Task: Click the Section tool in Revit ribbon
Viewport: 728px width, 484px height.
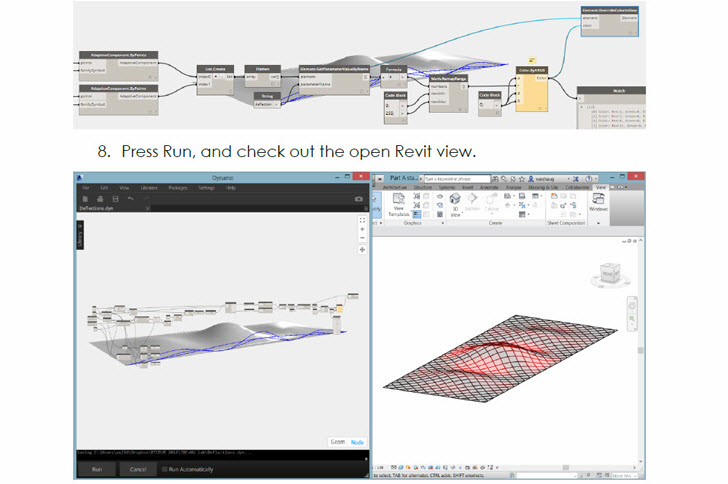Action: 472,203
